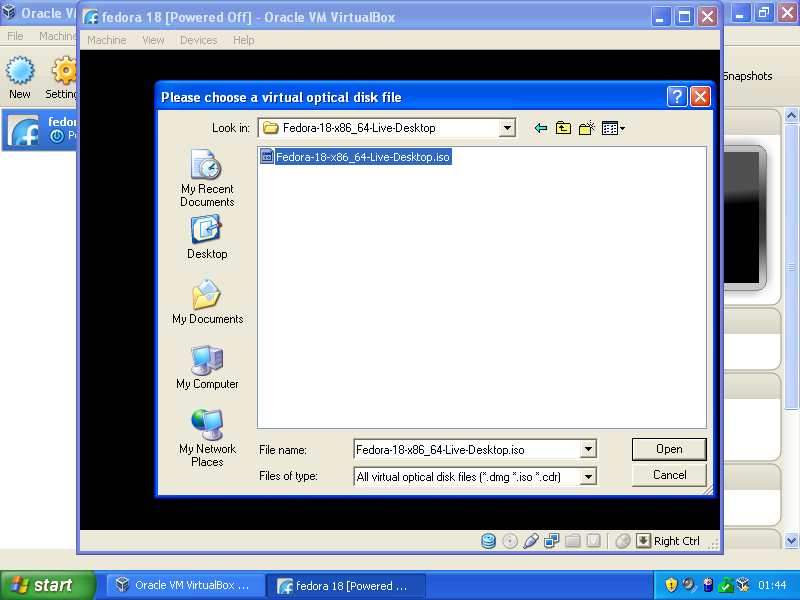Create a new folder in dialog

click(x=587, y=128)
